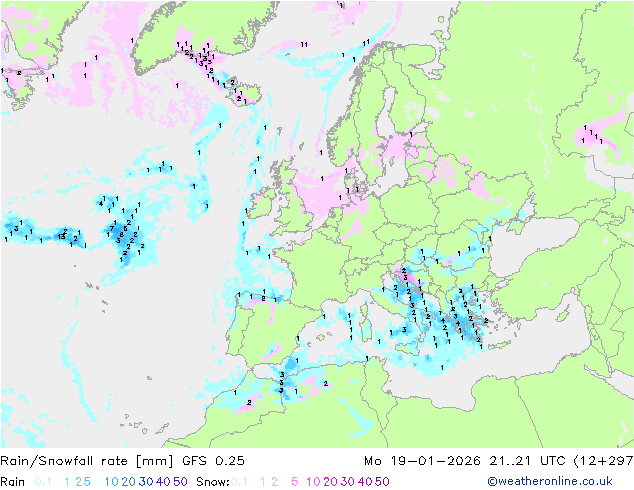Image resolution: width=634 pixels, height=490 pixels.
Task: Click the '21..21 UTC' time text
Action: click(527, 460)
